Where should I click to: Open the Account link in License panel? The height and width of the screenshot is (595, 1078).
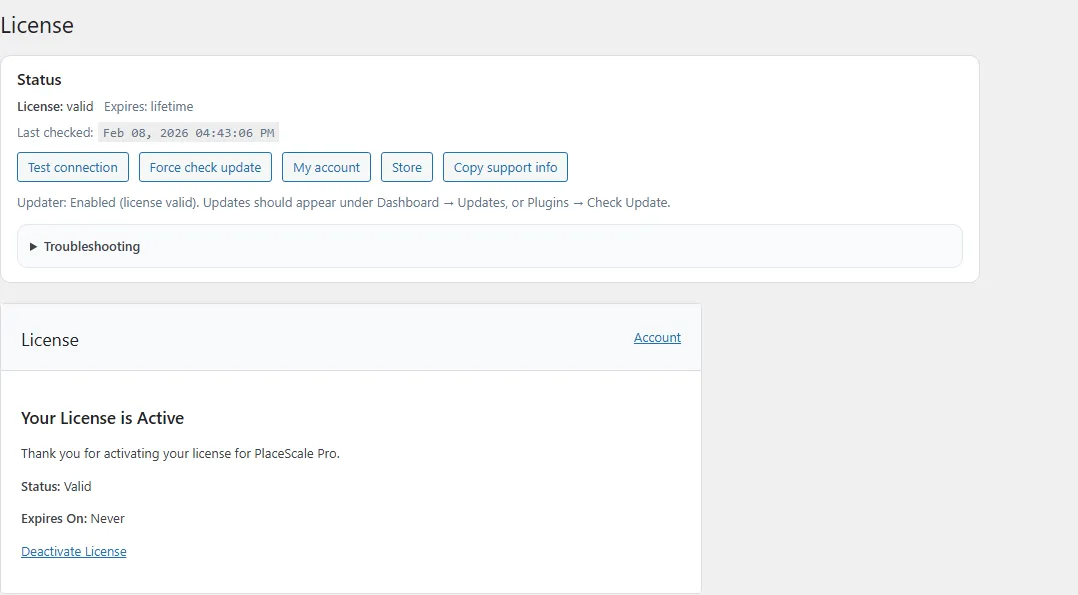tap(657, 338)
